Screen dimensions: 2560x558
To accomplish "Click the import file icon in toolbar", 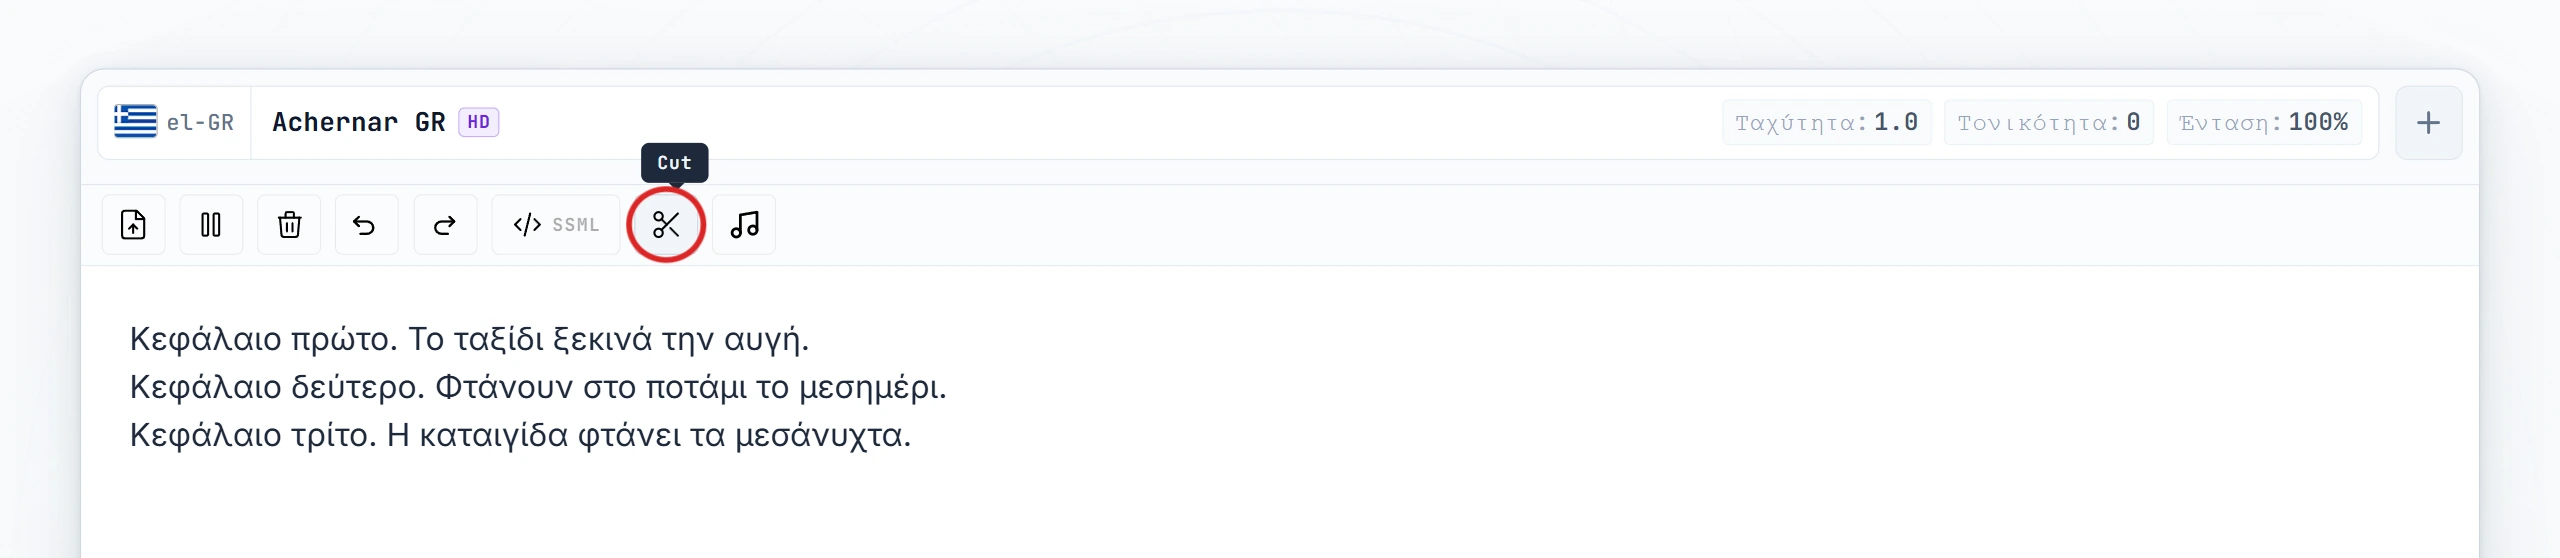I will point(133,225).
